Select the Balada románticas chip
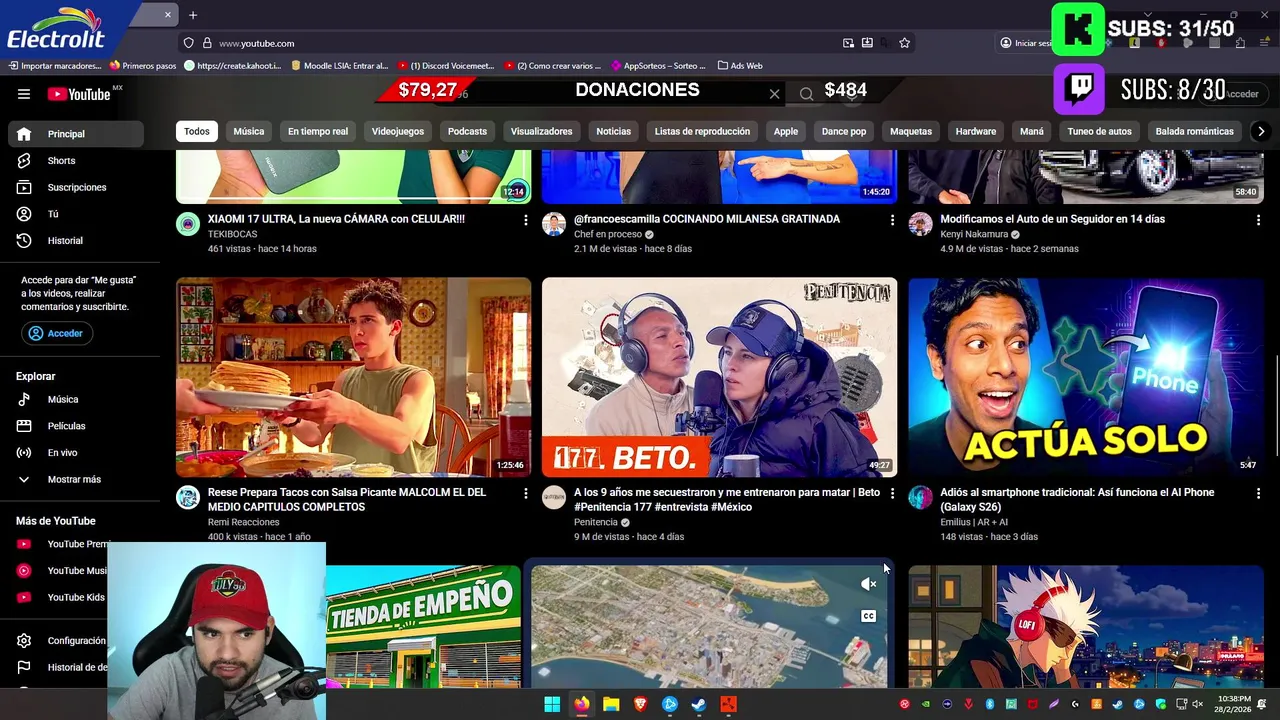The image size is (1280, 720). click(x=1194, y=131)
